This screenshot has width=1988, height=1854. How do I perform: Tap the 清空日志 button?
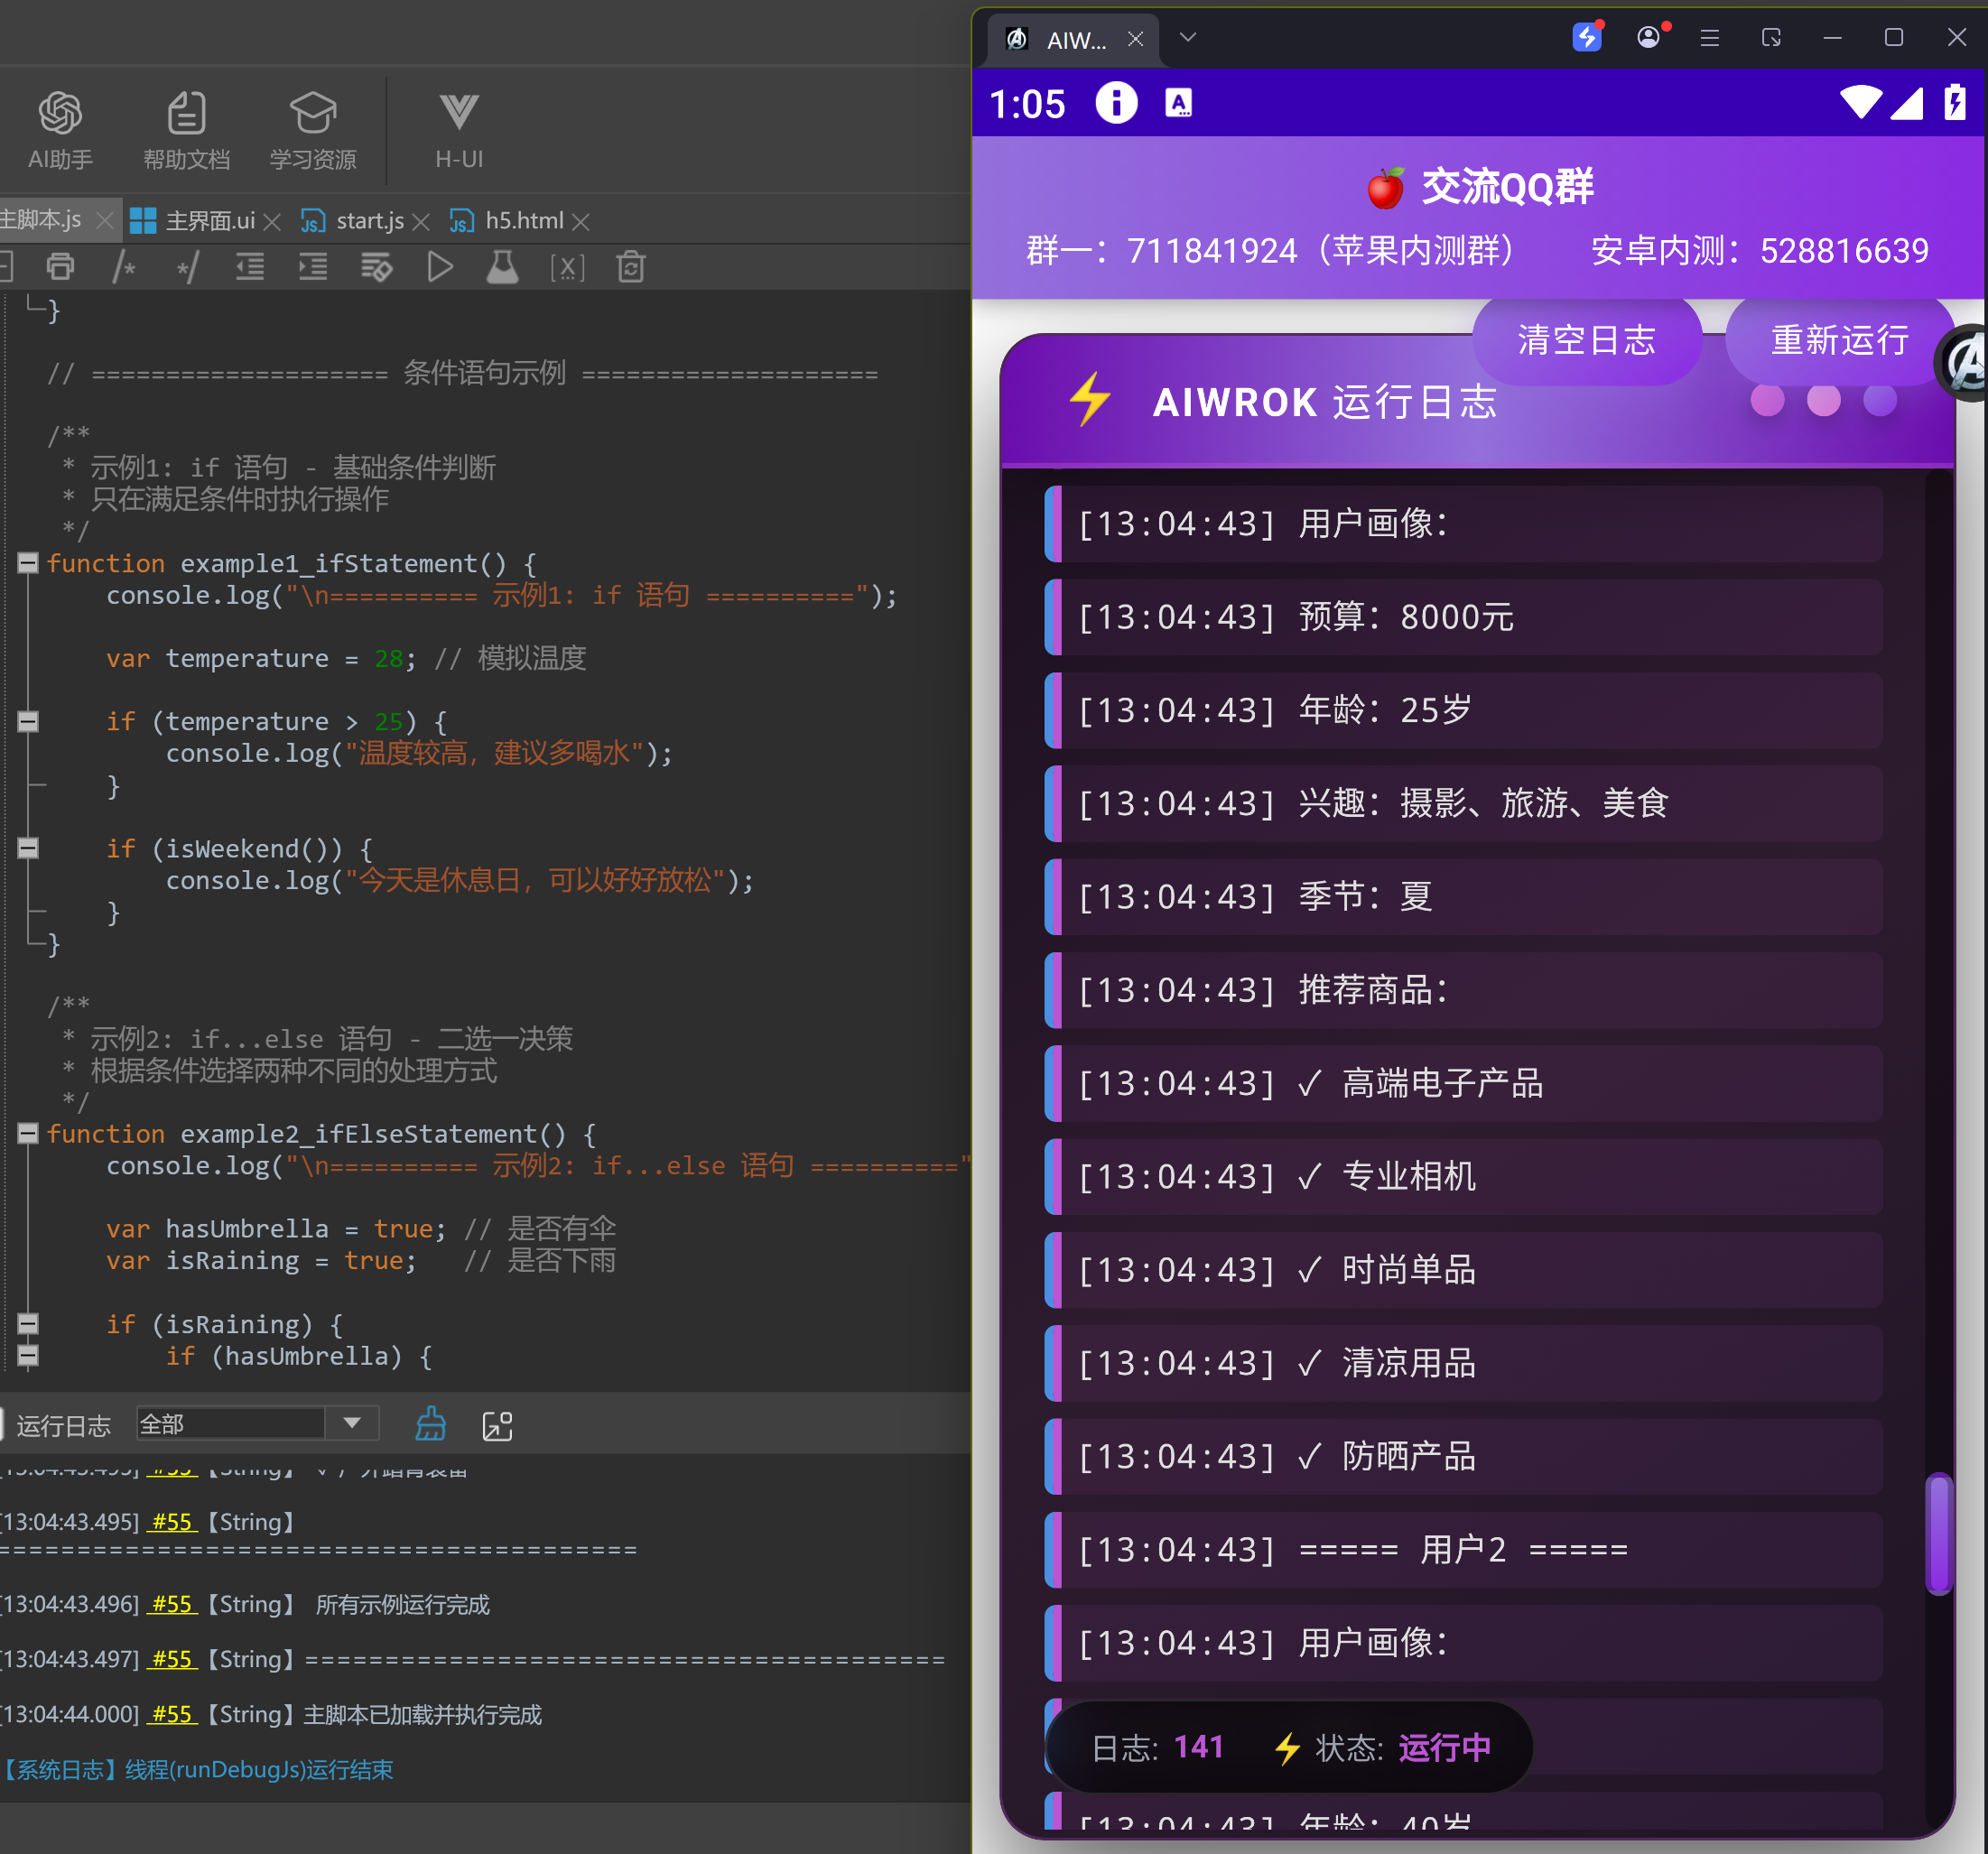[x=1587, y=340]
